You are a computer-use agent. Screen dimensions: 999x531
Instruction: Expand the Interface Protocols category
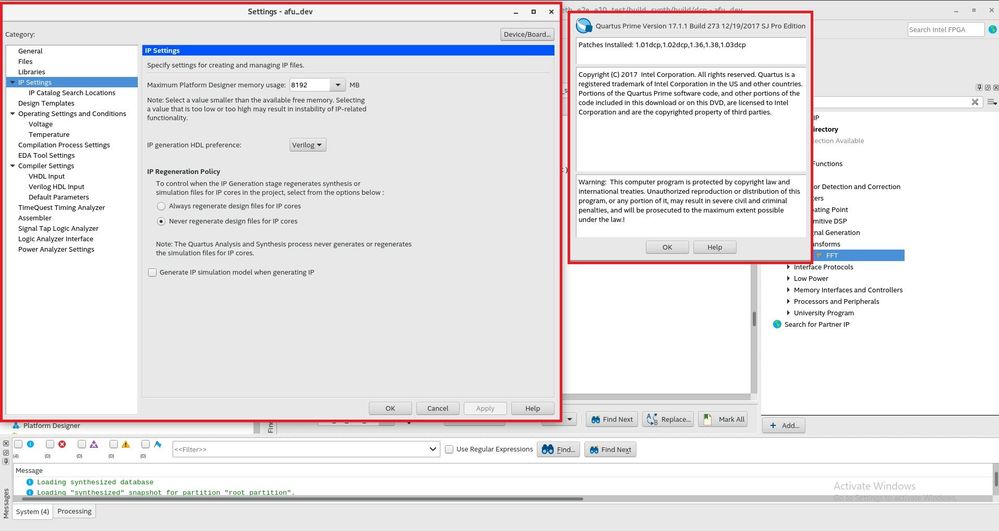(788, 267)
